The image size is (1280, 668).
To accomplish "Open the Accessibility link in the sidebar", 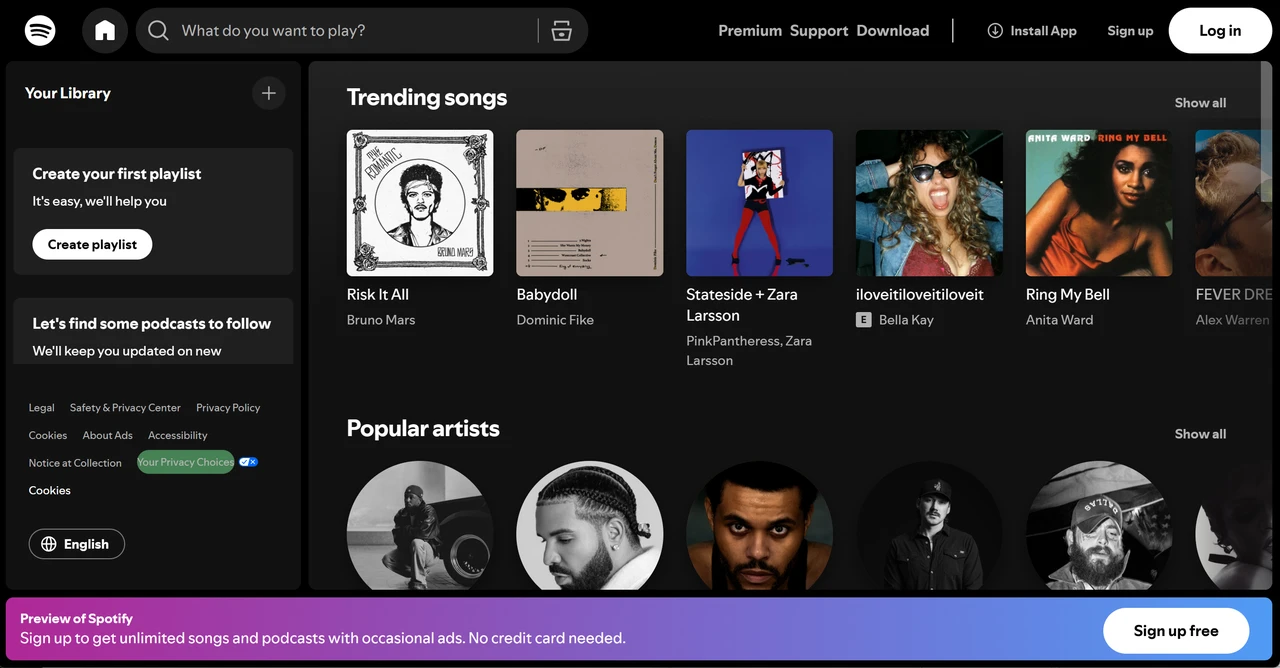I will [177, 435].
